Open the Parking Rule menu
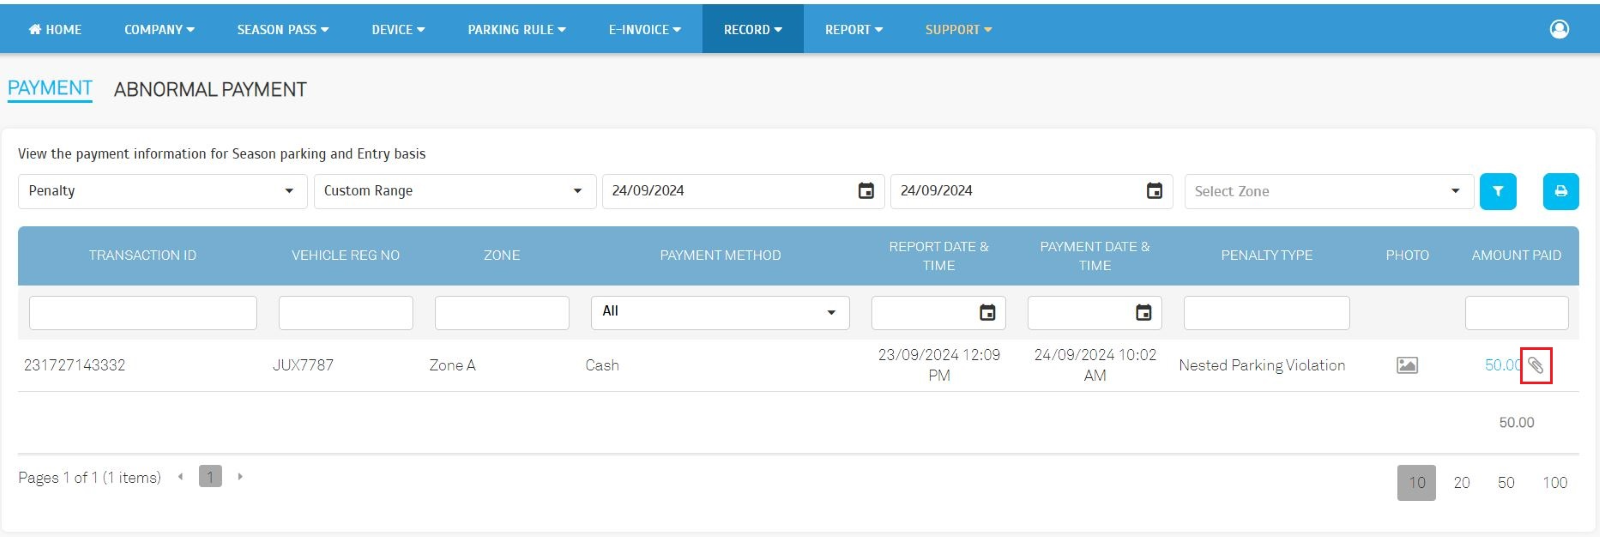1600x537 pixels. [x=516, y=30]
